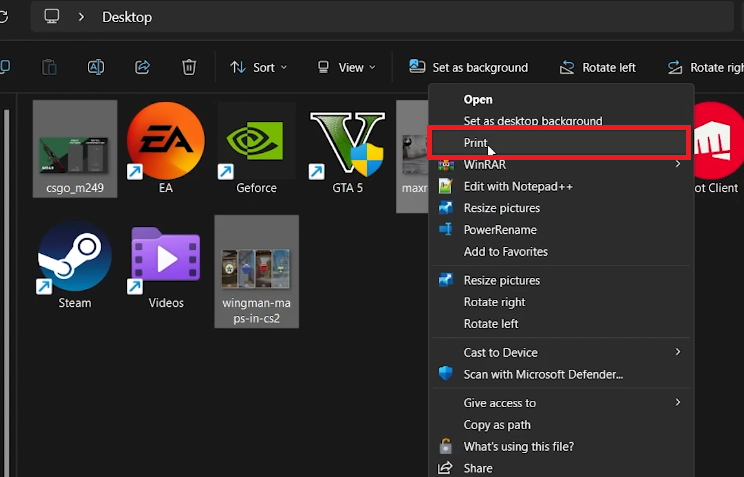Viewport: 744px width, 477px height.
Task: Open the Sort dropdown
Action: click(x=259, y=67)
